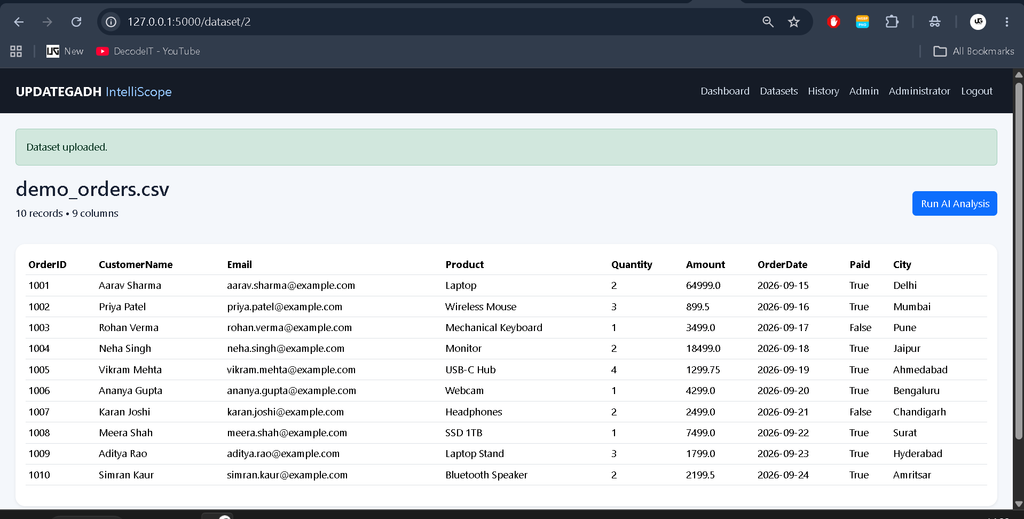The width and height of the screenshot is (1024, 519).
Task: Click the browser forward arrow
Action: click(47, 22)
